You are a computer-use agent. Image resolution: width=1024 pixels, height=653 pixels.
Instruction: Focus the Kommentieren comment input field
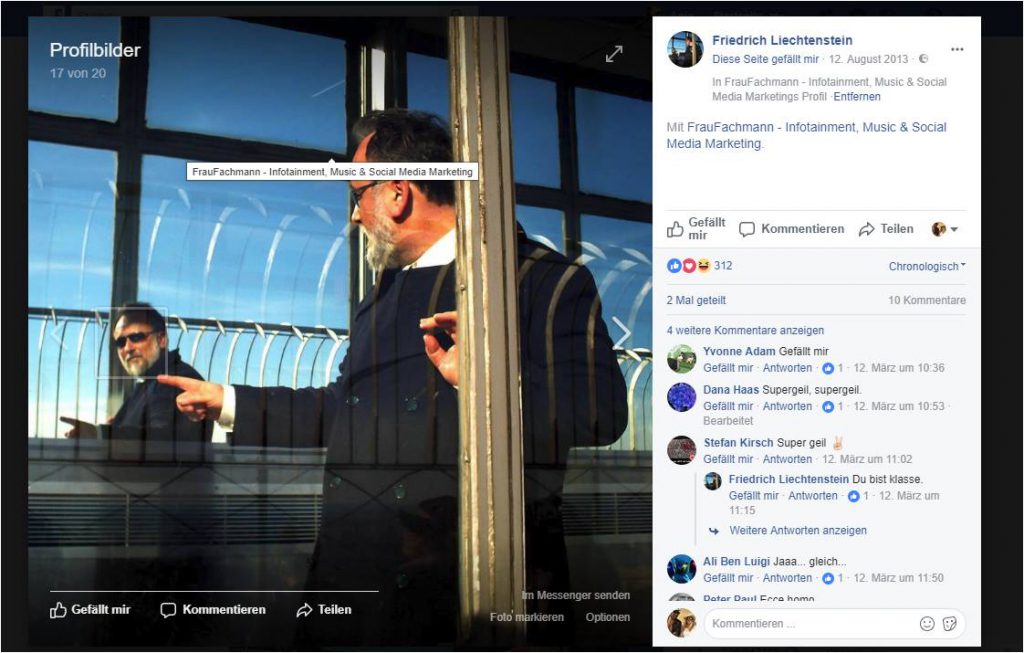[810, 623]
